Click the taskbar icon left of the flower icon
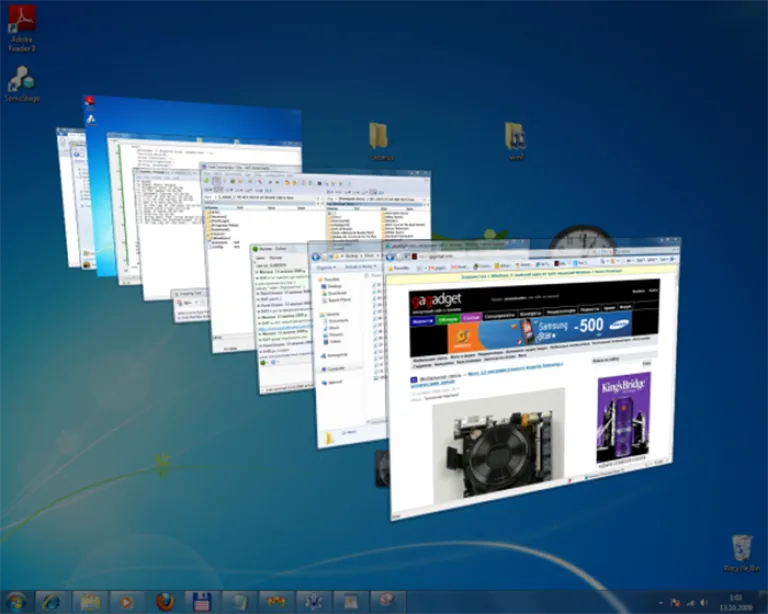 (276, 602)
